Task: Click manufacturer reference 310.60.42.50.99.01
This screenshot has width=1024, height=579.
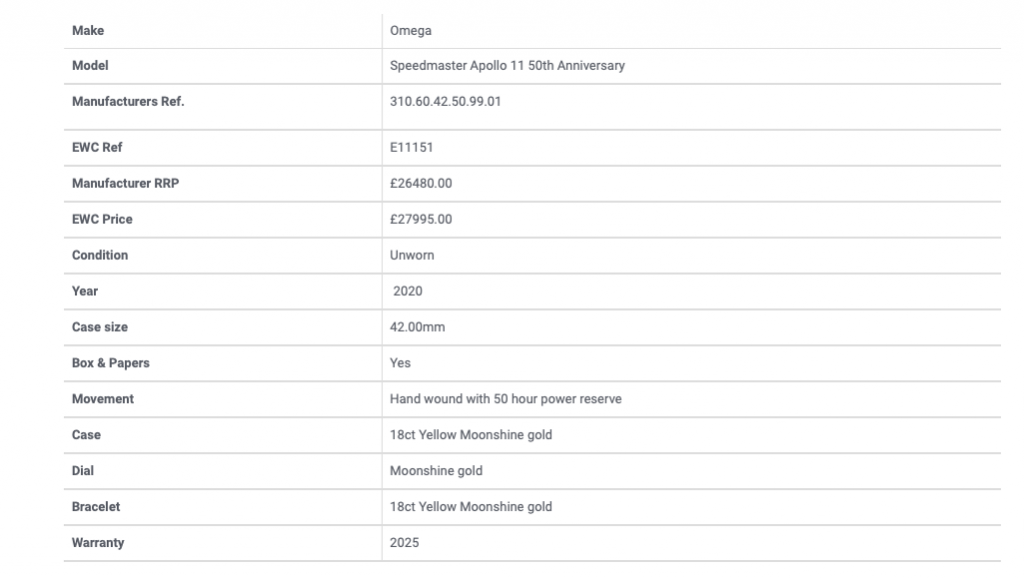Action: click(445, 102)
